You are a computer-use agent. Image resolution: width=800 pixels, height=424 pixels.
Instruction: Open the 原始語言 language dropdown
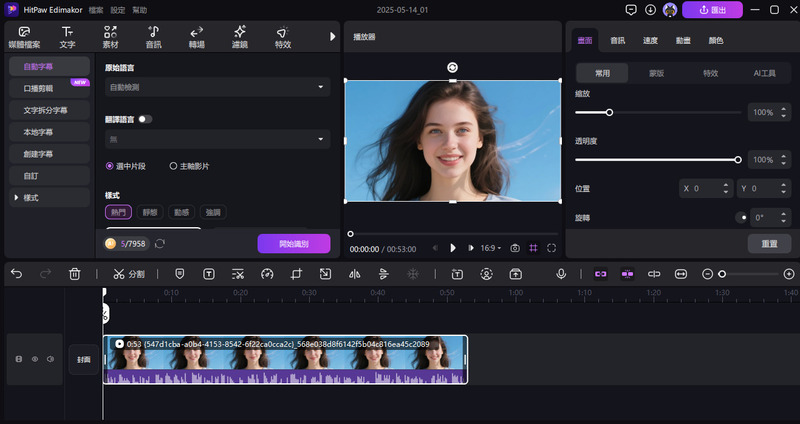217,87
